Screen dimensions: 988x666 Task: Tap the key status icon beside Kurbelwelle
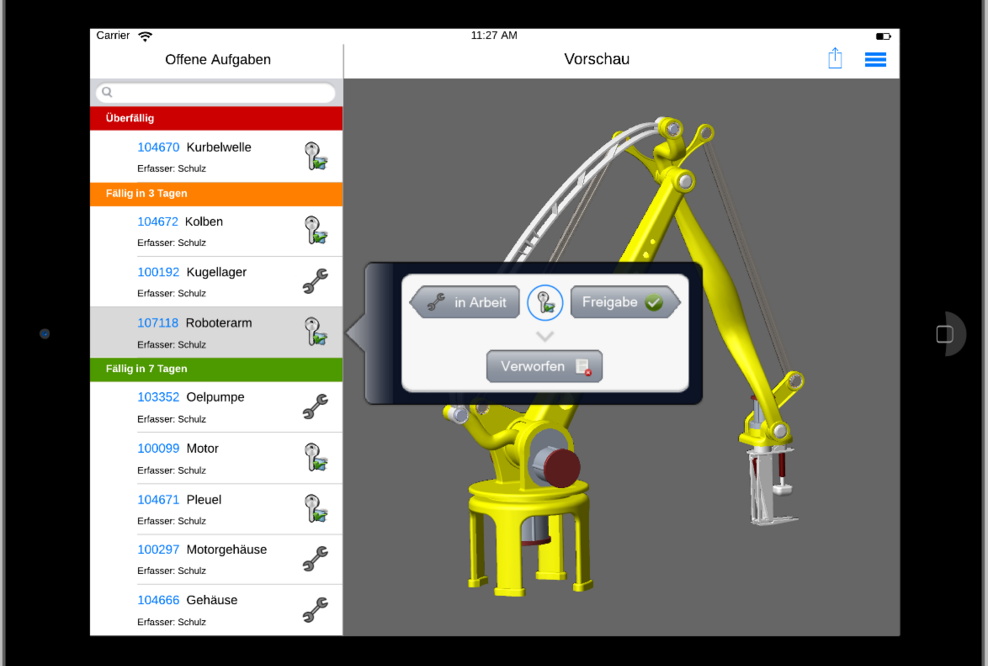pos(316,156)
